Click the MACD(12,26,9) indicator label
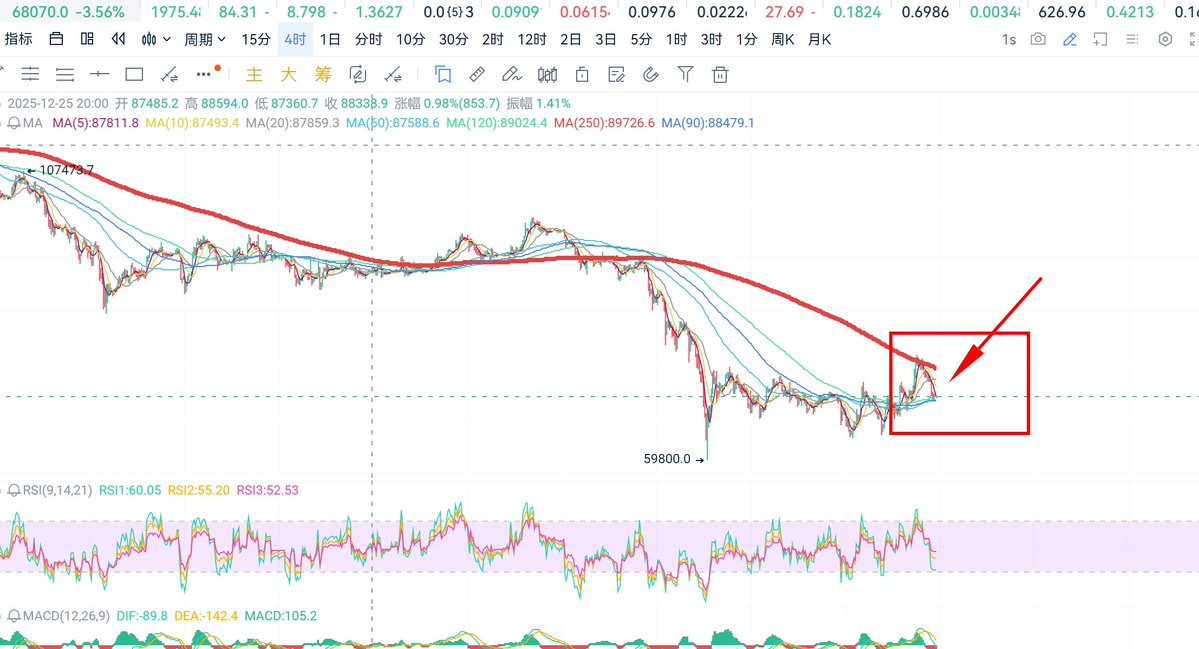 click(x=67, y=615)
